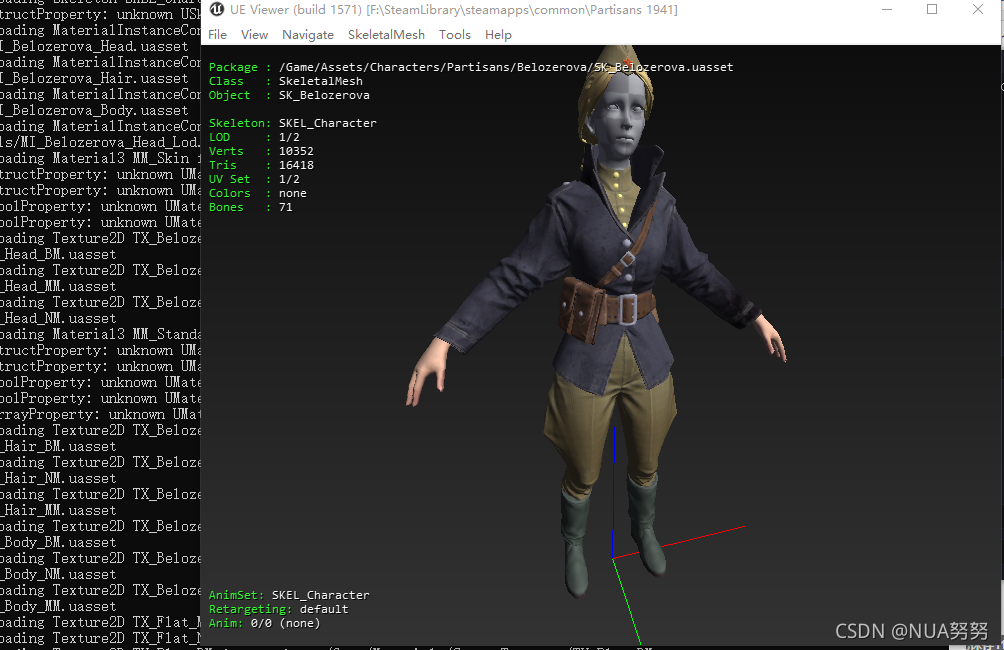Click the red X axis line
This screenshot has width=1004, height=650.
click(x=679, y=542)
